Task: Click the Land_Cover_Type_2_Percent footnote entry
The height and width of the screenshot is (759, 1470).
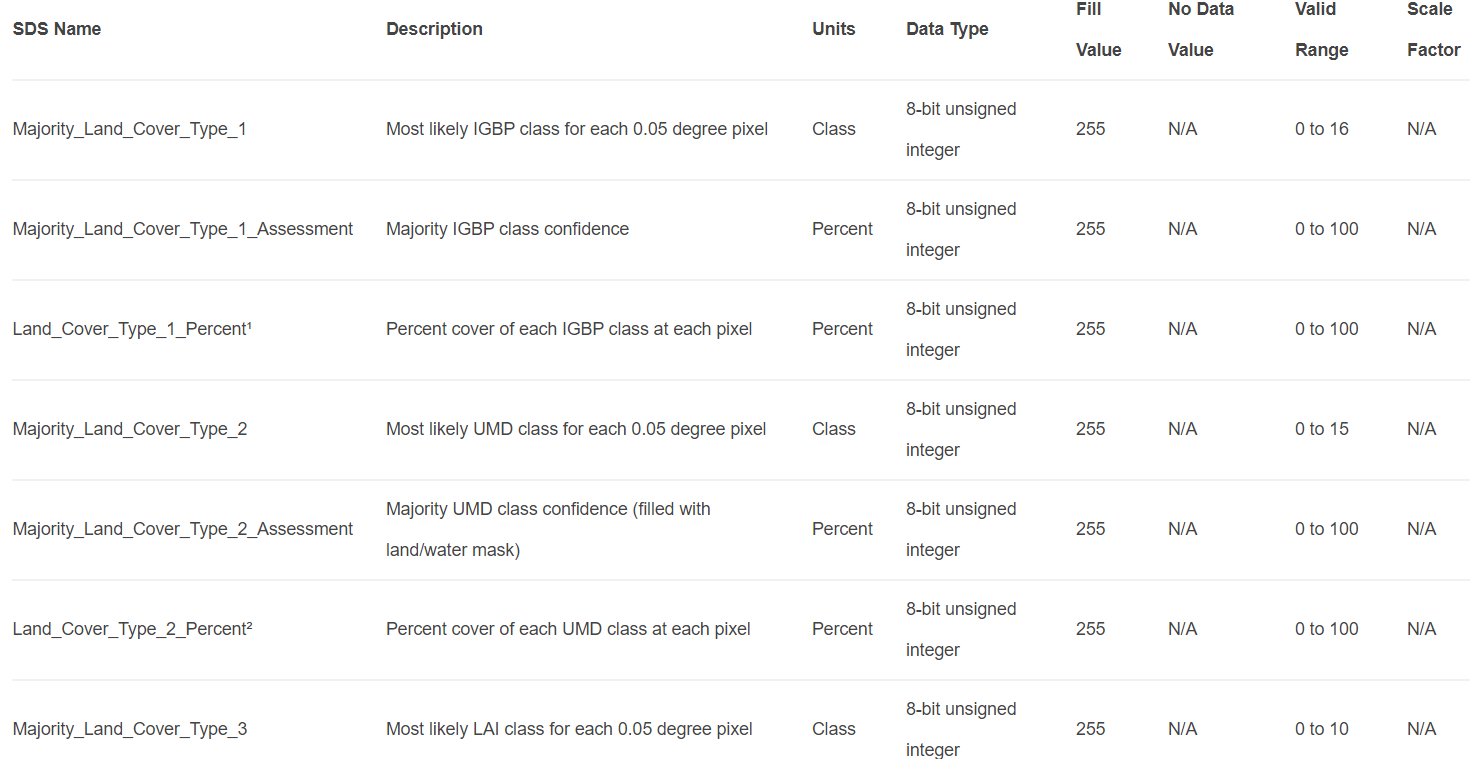Action: (132, 629)
